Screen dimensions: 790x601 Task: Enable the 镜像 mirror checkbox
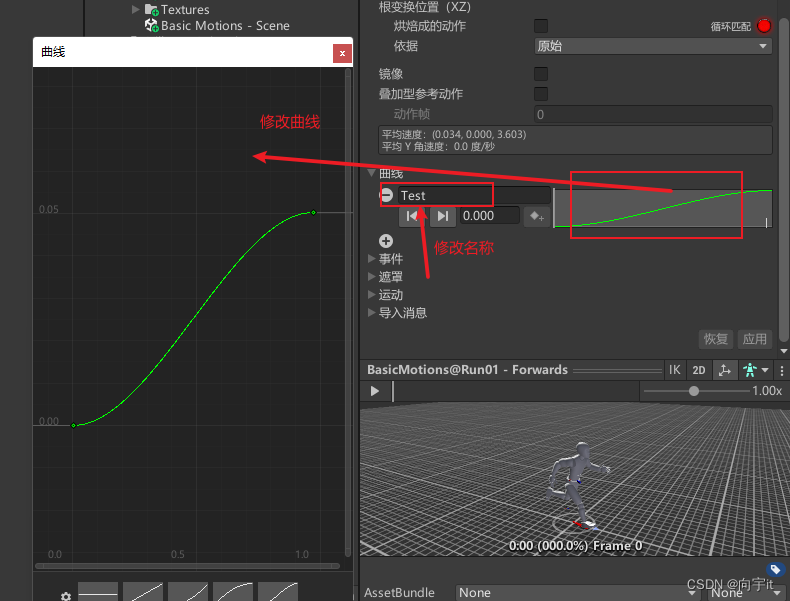tap(541, 74)
